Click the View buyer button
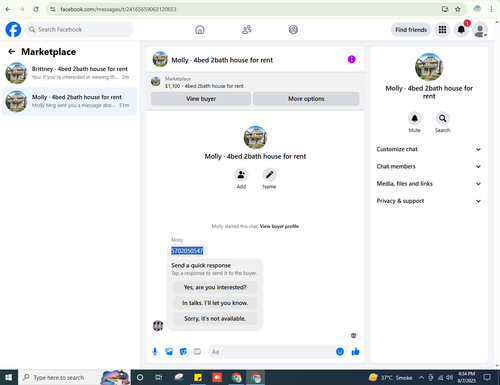Viewport: 500px width, 385px height. pyautogui.click(x=201, y=99)
